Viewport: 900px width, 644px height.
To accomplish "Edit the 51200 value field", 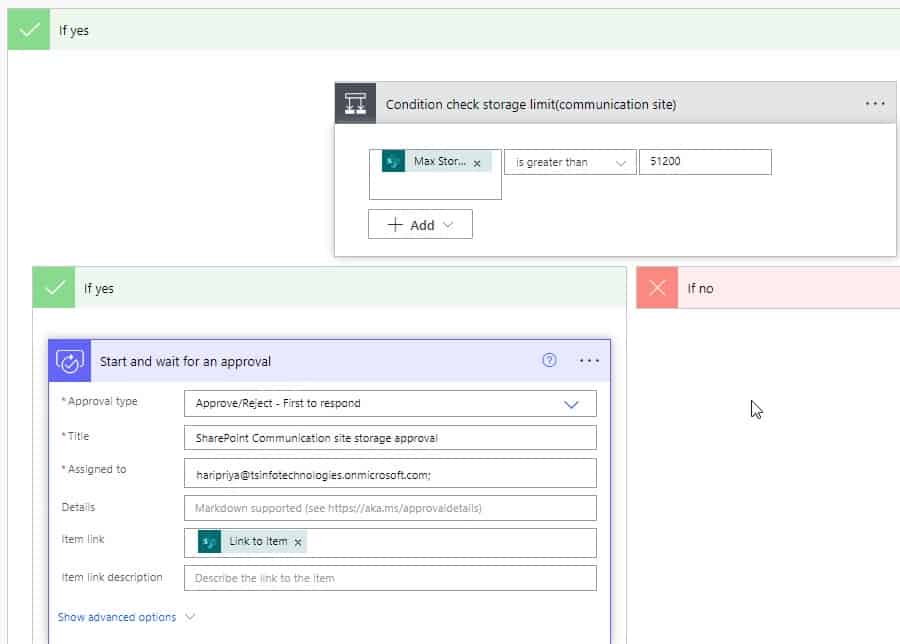I will pos(705,162).
